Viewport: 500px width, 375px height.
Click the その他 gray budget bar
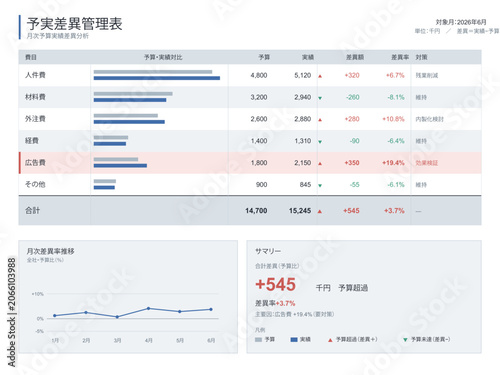point(105,181)
